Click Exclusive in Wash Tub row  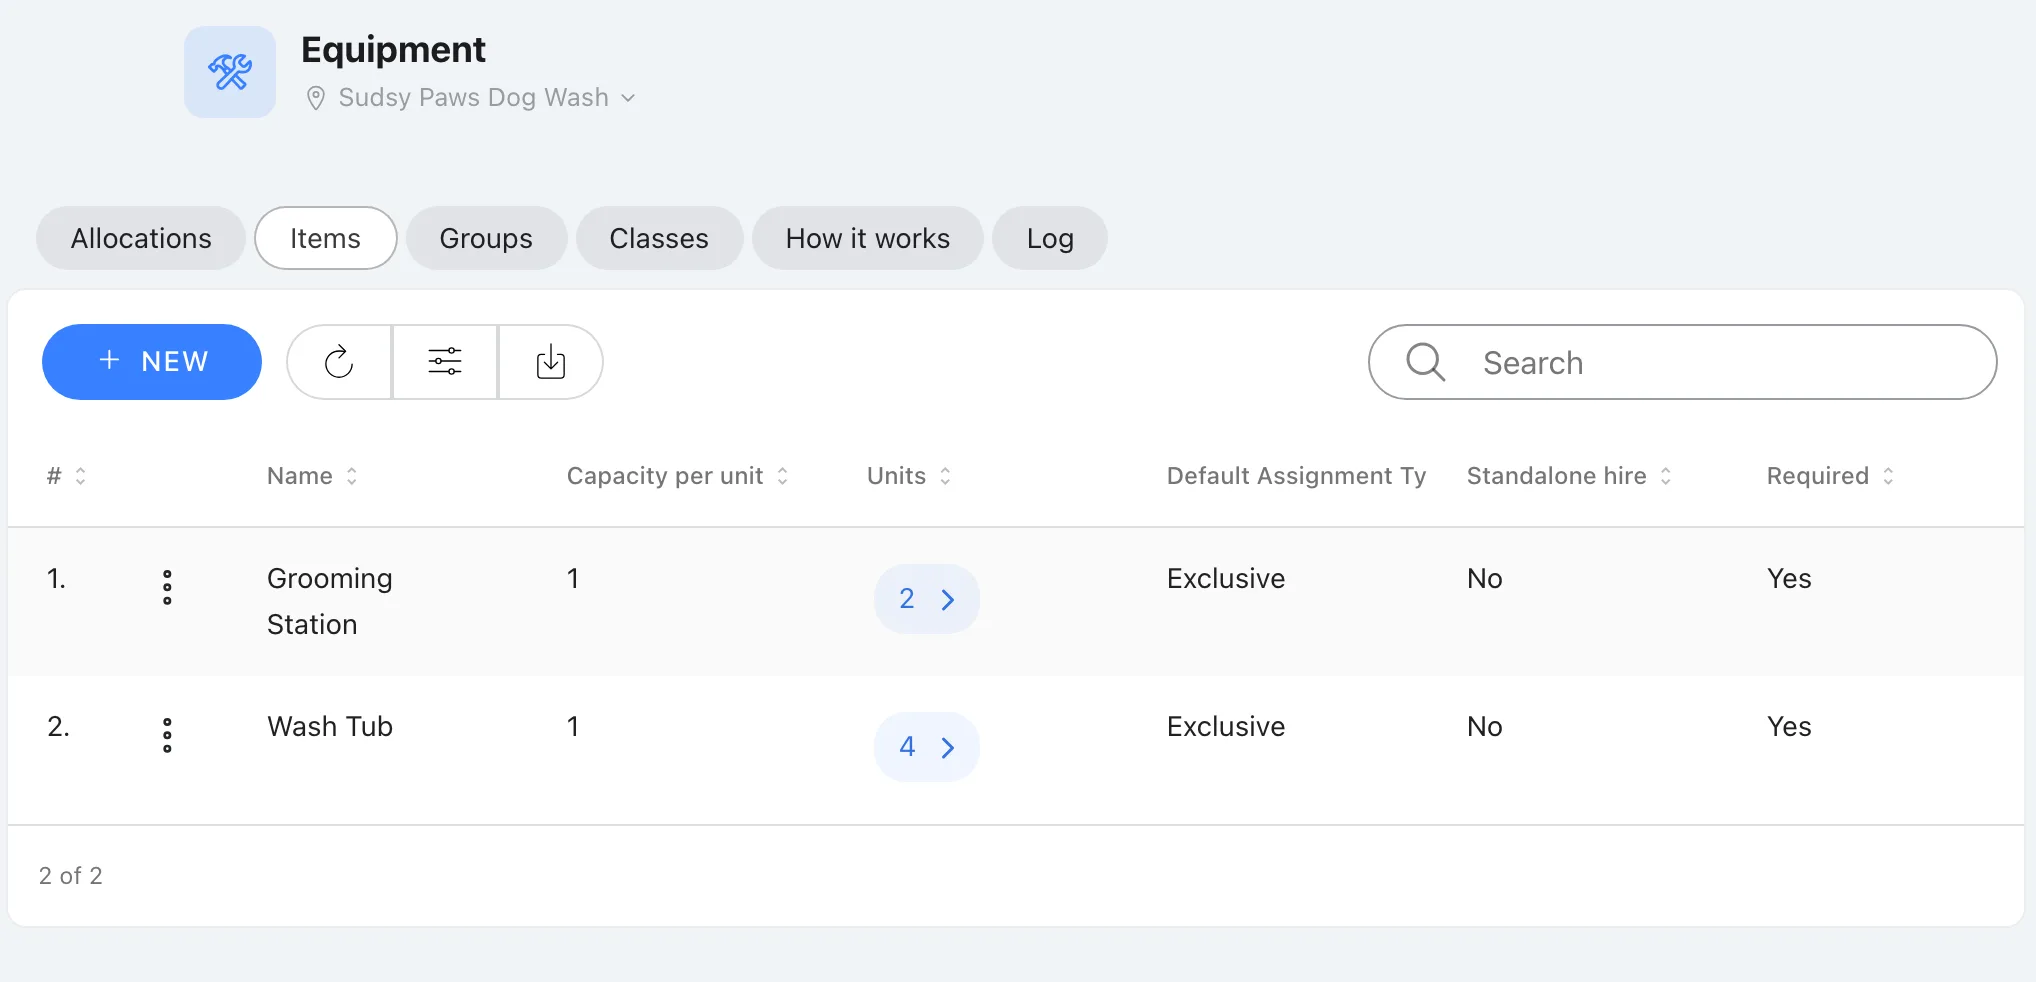click(x=1226, y=726)
